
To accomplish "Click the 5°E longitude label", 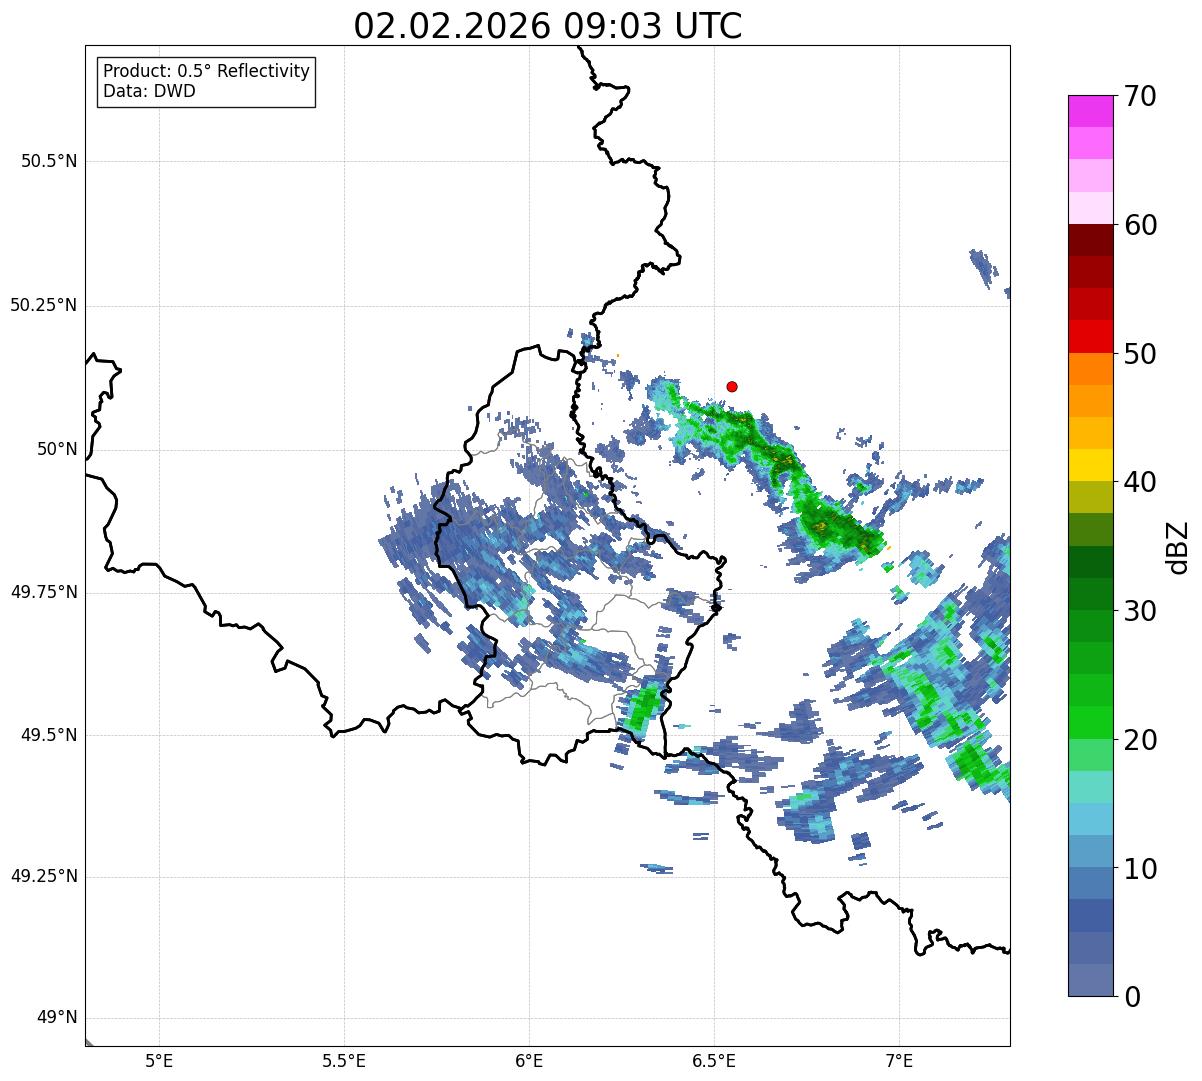I will [x=159, y=1061].
